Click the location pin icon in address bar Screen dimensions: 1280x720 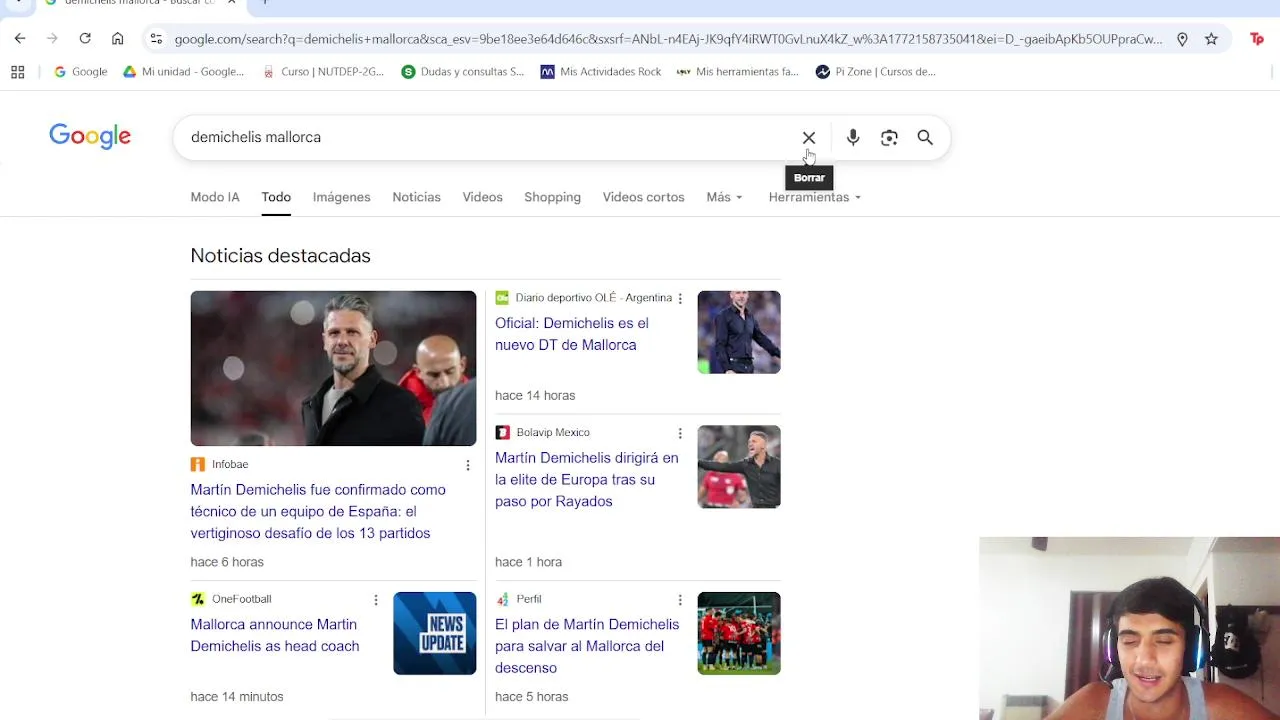(1182, 39)
